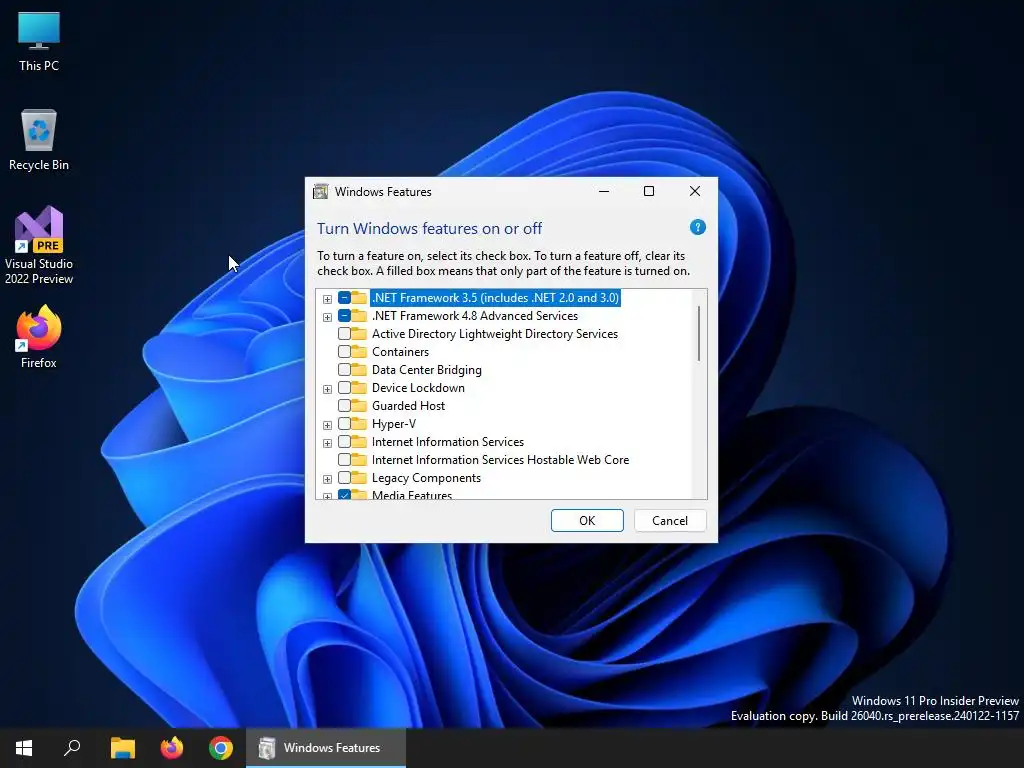Click the Hyper-V folder icon
This screenshot has height=768, width=1024.
359,424
